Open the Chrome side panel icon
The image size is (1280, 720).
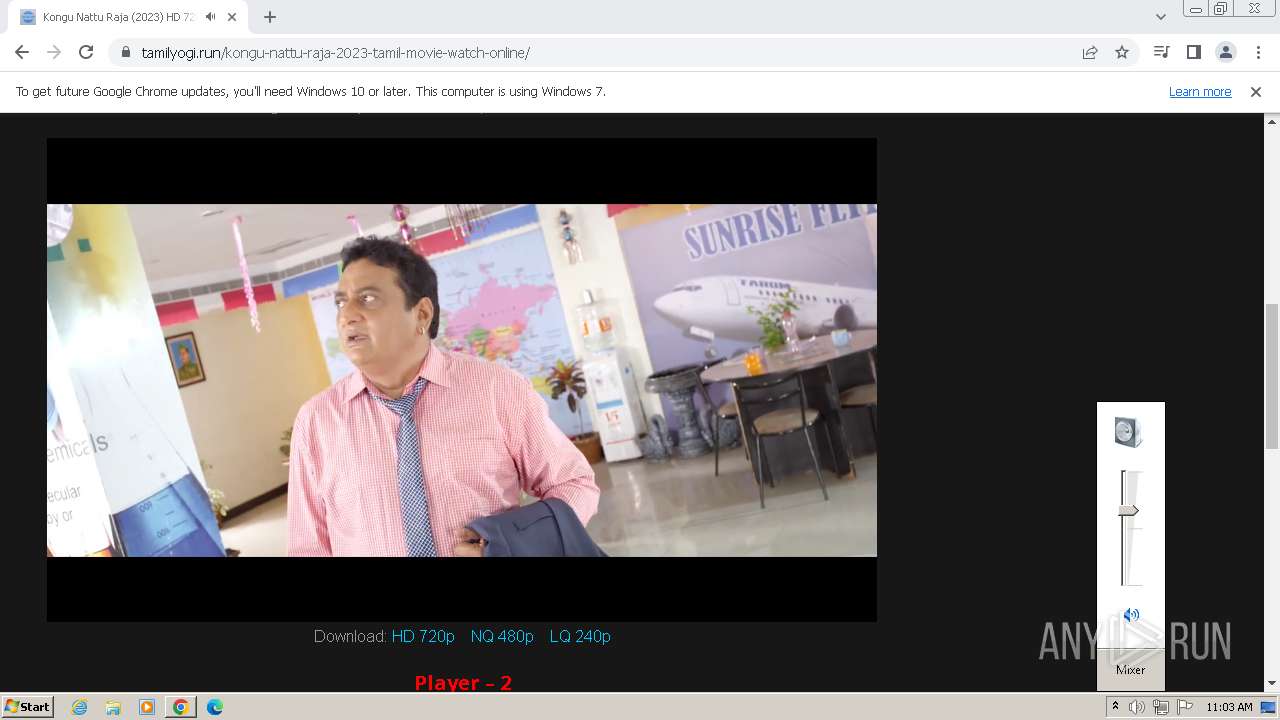point(1193,52)
